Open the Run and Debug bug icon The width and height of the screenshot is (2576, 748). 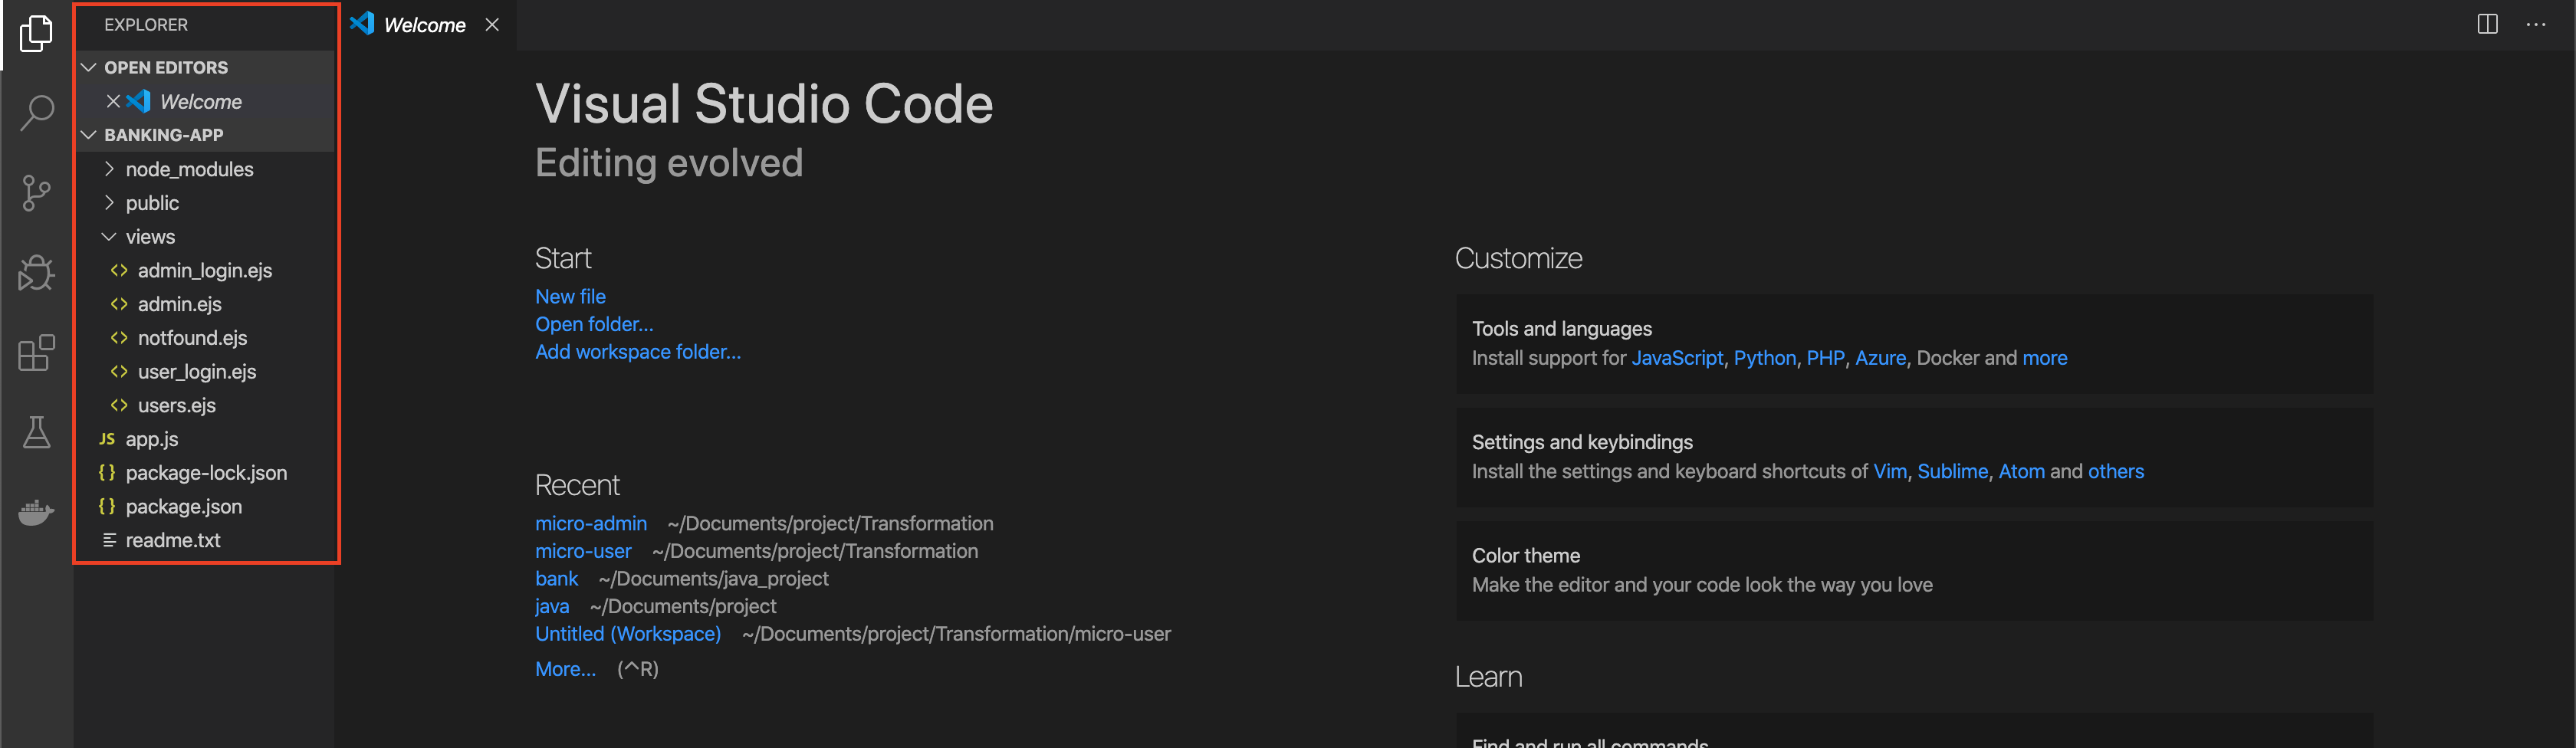click(x=36, y=272)
